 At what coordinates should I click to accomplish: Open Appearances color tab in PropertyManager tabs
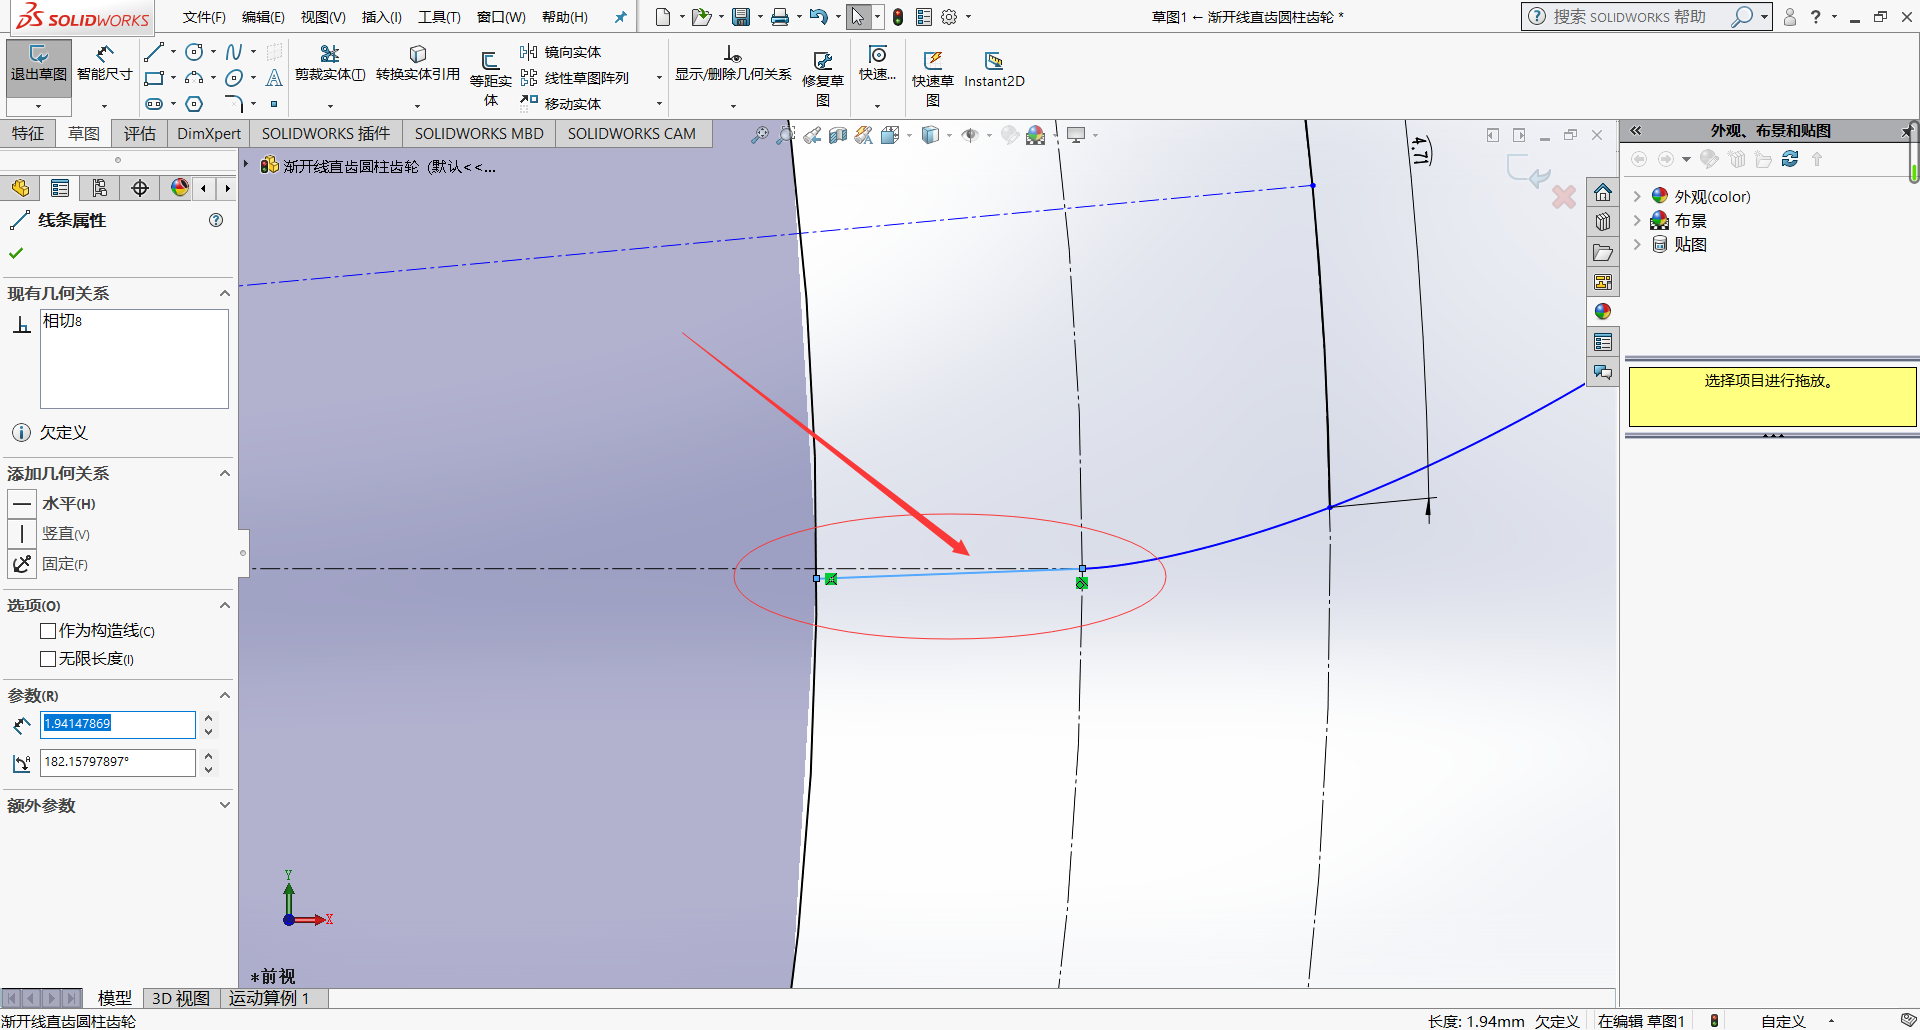[x=179, y=188]
